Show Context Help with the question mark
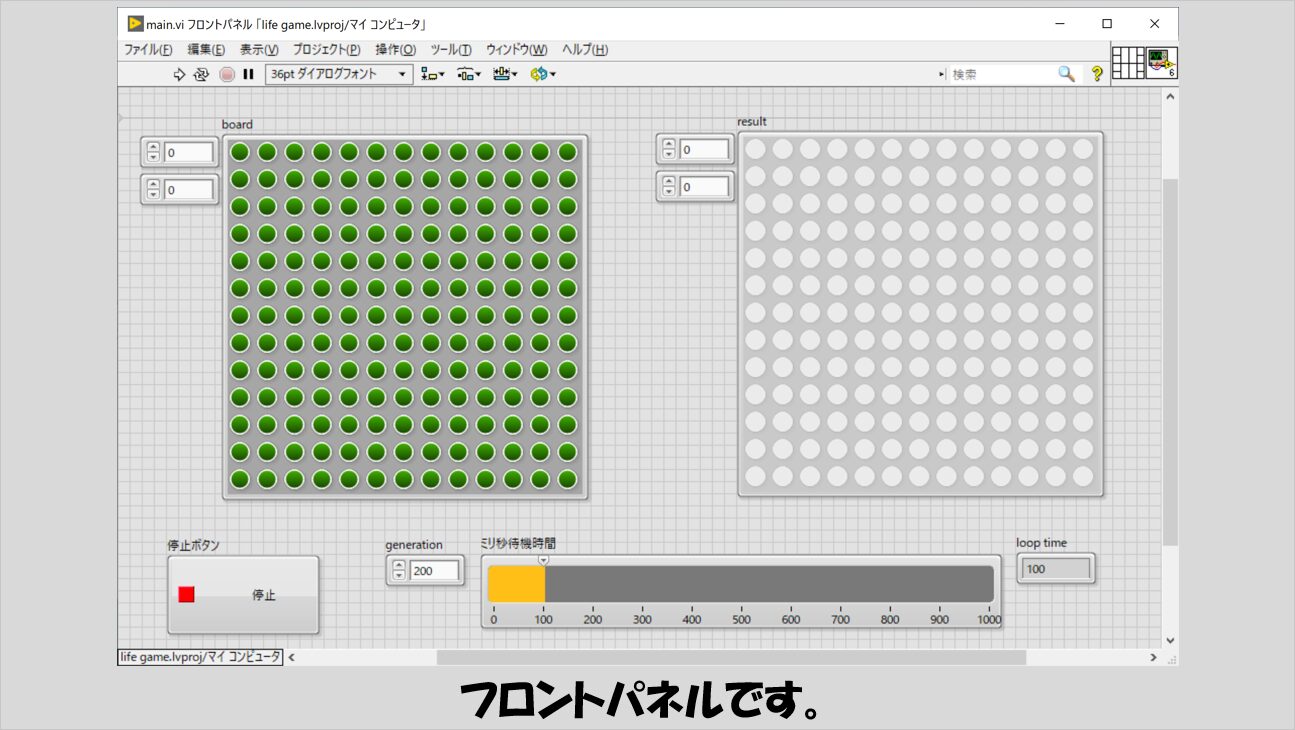 [1097, 74]
